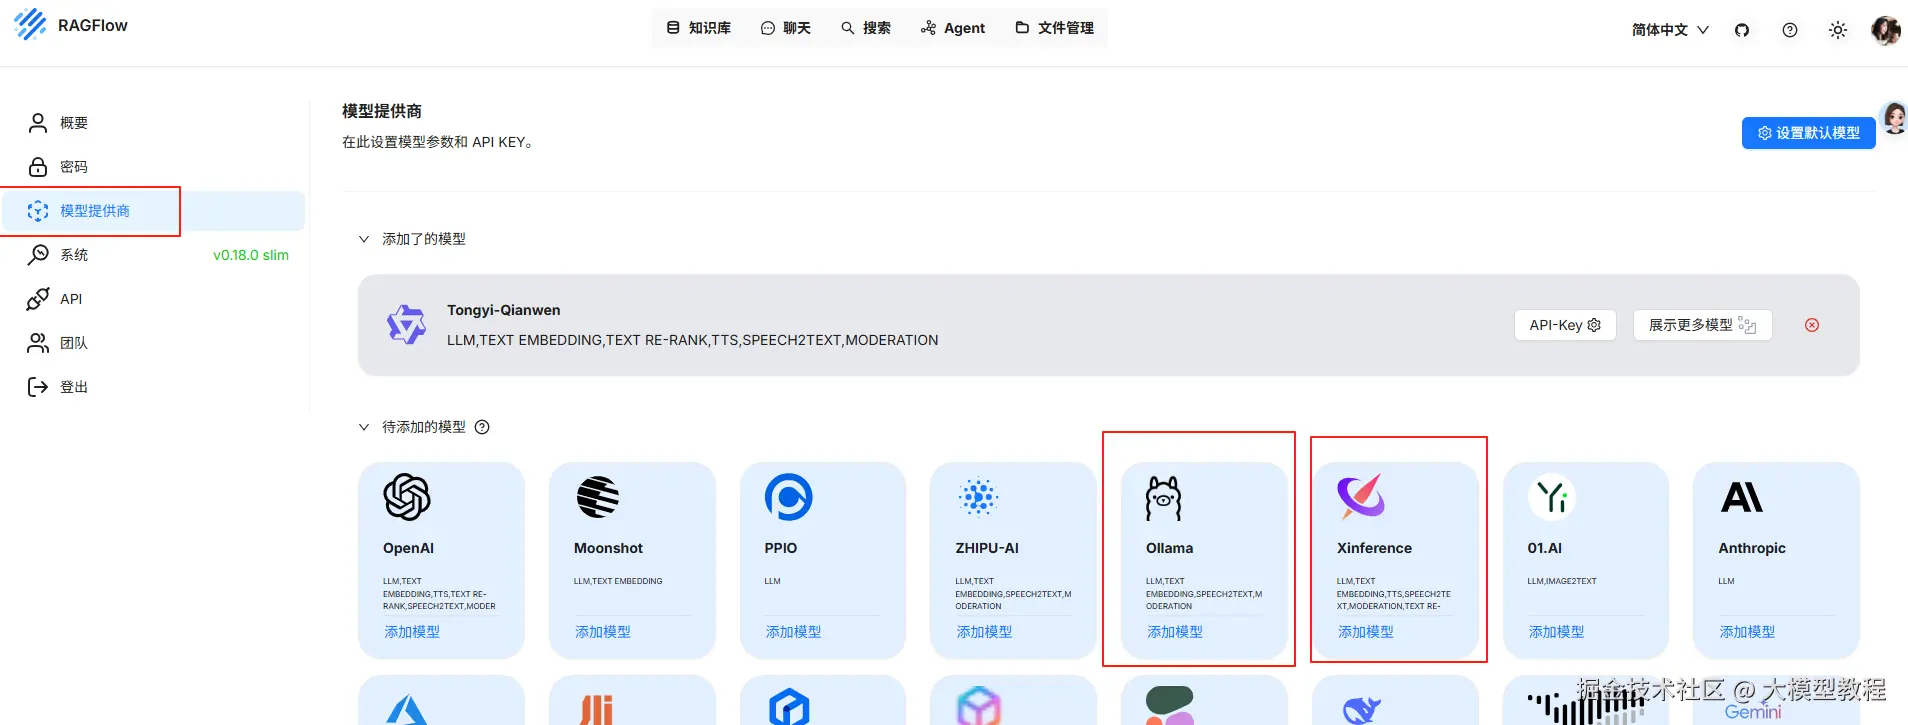1908x725 pixels.
Task: Switch to the 聊天 tab
Action: pyautogui.click(x=786, y=28)
